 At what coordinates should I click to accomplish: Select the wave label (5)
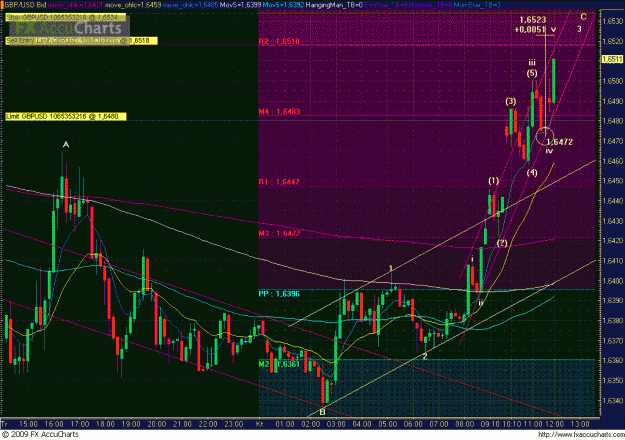coord(532,73)
